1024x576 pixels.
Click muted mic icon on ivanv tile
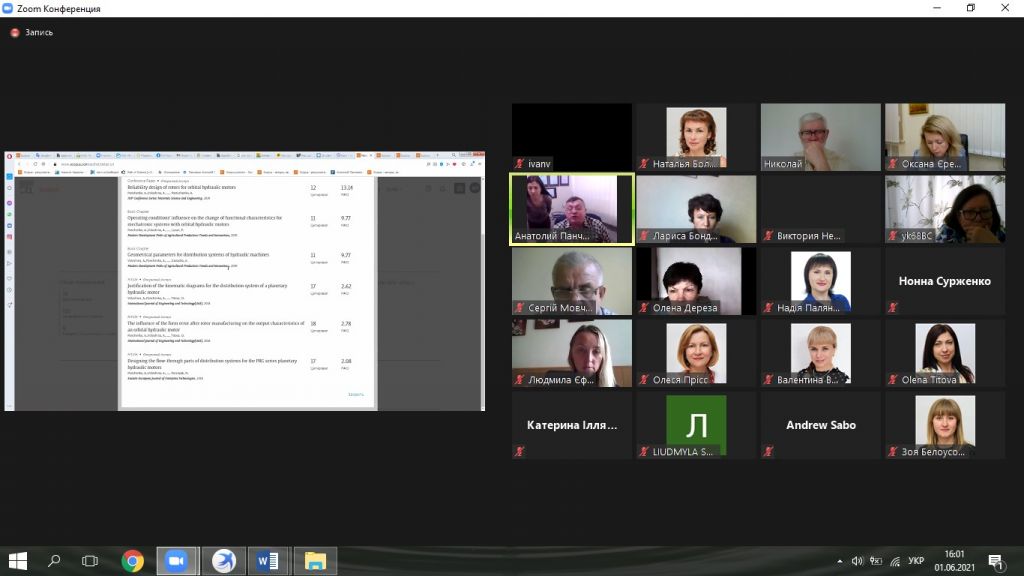(520, 164)
